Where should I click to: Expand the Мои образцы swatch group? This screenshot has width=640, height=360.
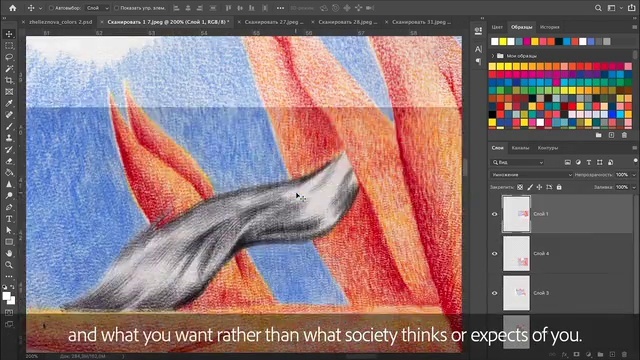click(x=493, y=56)
